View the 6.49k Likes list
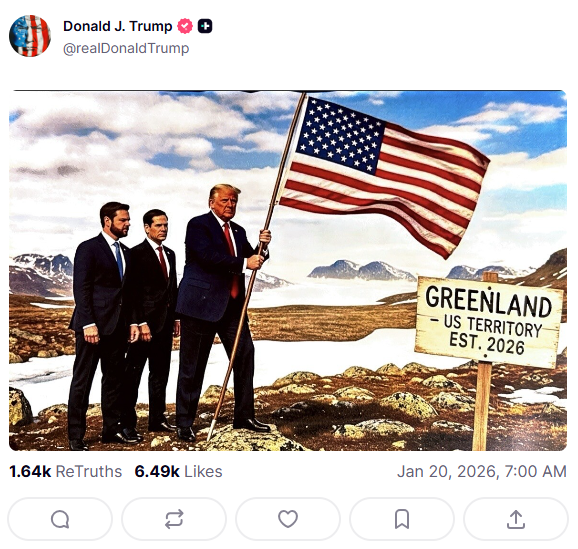The image size is (578, 549). click(x=178, y=471)
